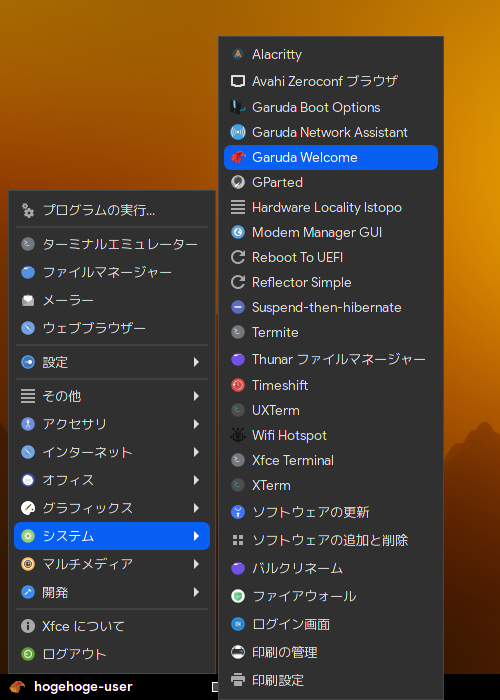This screenshot has width=500, height=700.
Task: Click the Reboot To UEFI refresh icon
Action: (238, 257)
